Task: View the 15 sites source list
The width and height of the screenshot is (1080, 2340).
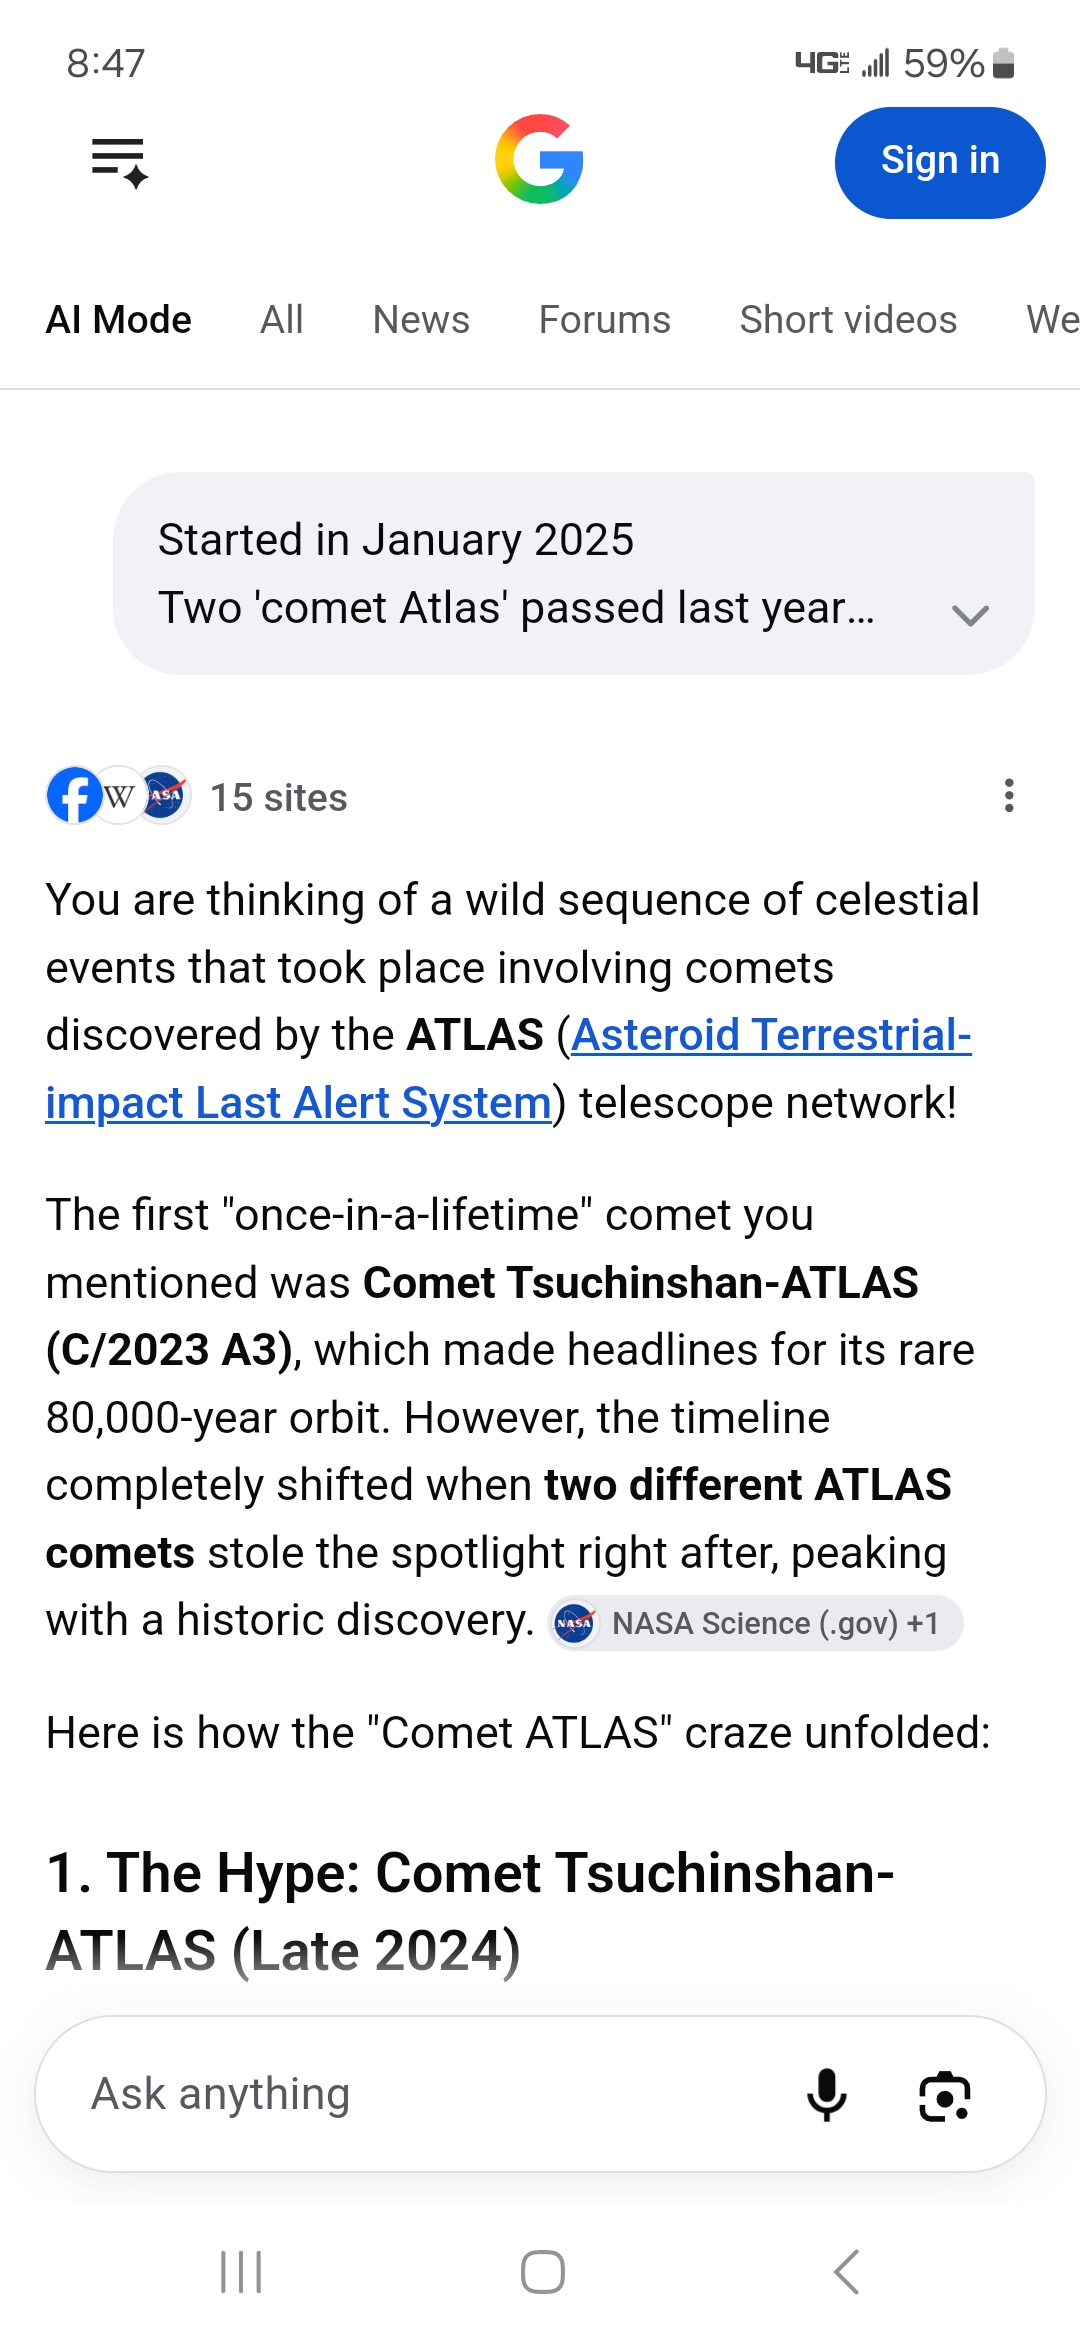Action: (x=279, y=798)
